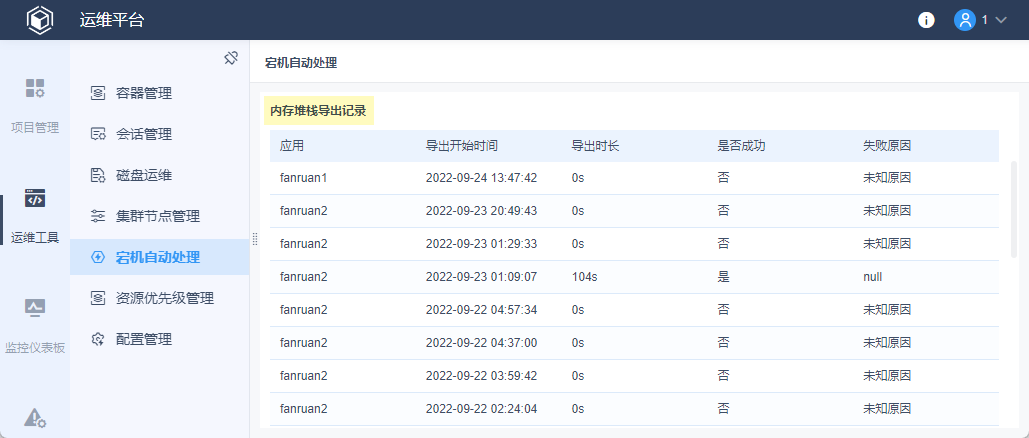
Task: Click timestamp 2022-09-22 04:37:00
Action: click(482, 343)
